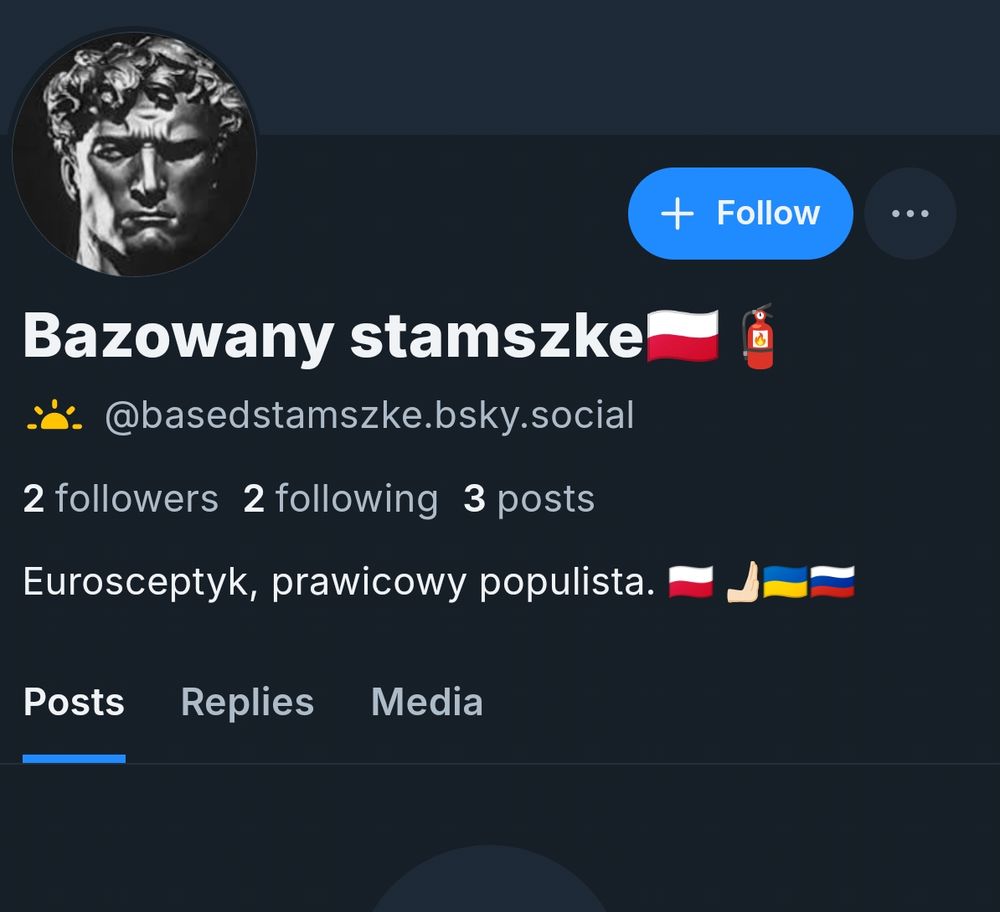The image size is (1000, 912).
Task: Click the 3 posts count
Action: click(x=529, y=499)
